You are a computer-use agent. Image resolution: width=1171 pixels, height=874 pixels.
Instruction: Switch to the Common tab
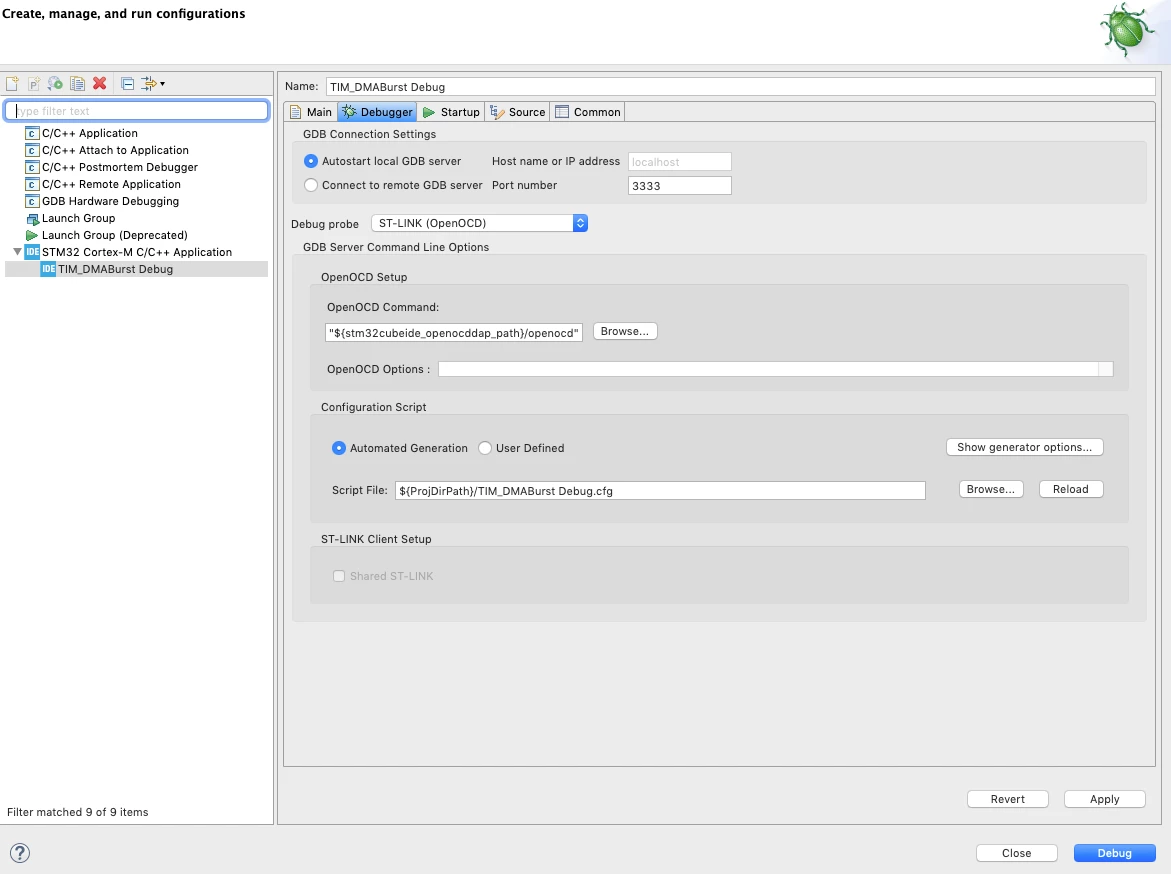pyautogui.click(x=588, y=112)
